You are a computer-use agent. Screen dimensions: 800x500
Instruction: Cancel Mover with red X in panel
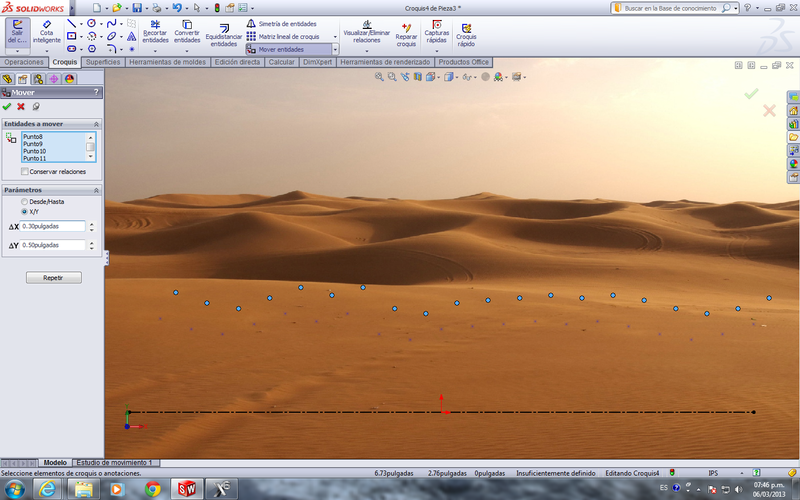click(21, 106)
